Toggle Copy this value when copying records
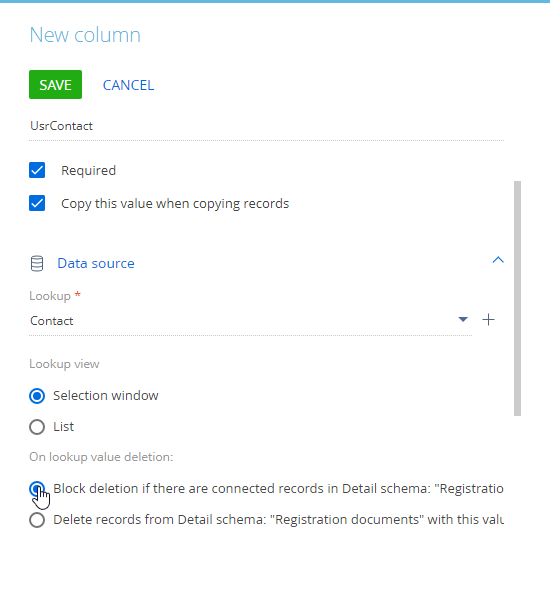 tap(37, 203)
